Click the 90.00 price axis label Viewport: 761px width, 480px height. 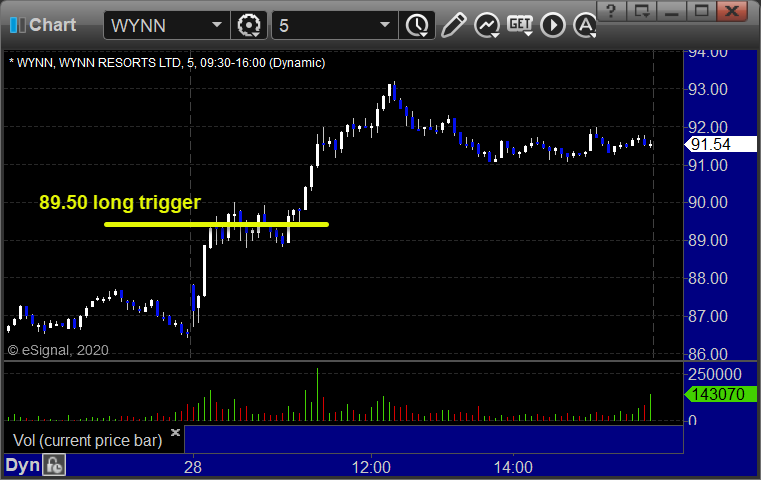(708, 202)
